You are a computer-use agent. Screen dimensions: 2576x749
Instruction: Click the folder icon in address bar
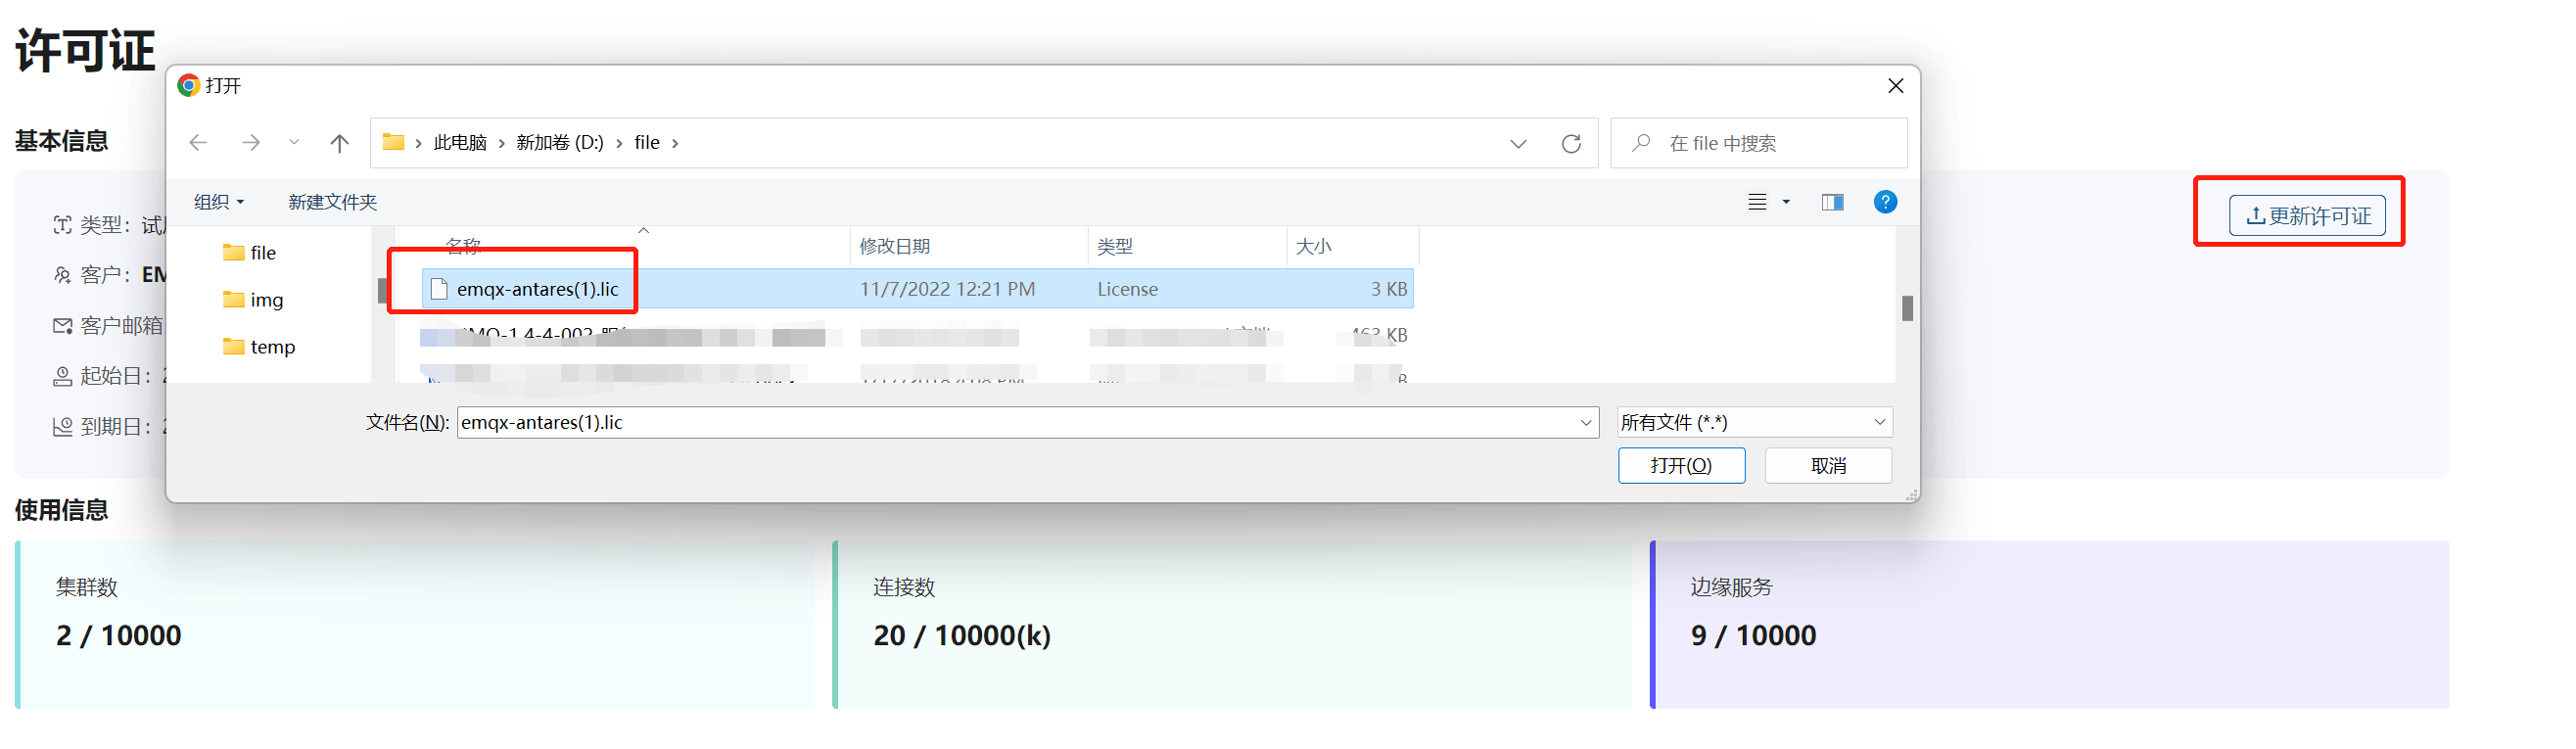pyautogui.click(x=394, y=142)
